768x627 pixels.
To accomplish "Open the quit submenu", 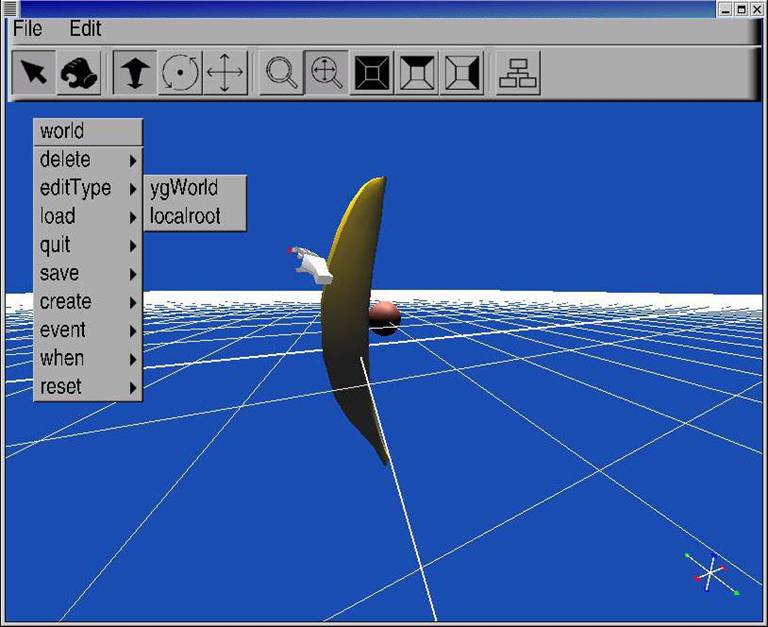I will point(88,245).
